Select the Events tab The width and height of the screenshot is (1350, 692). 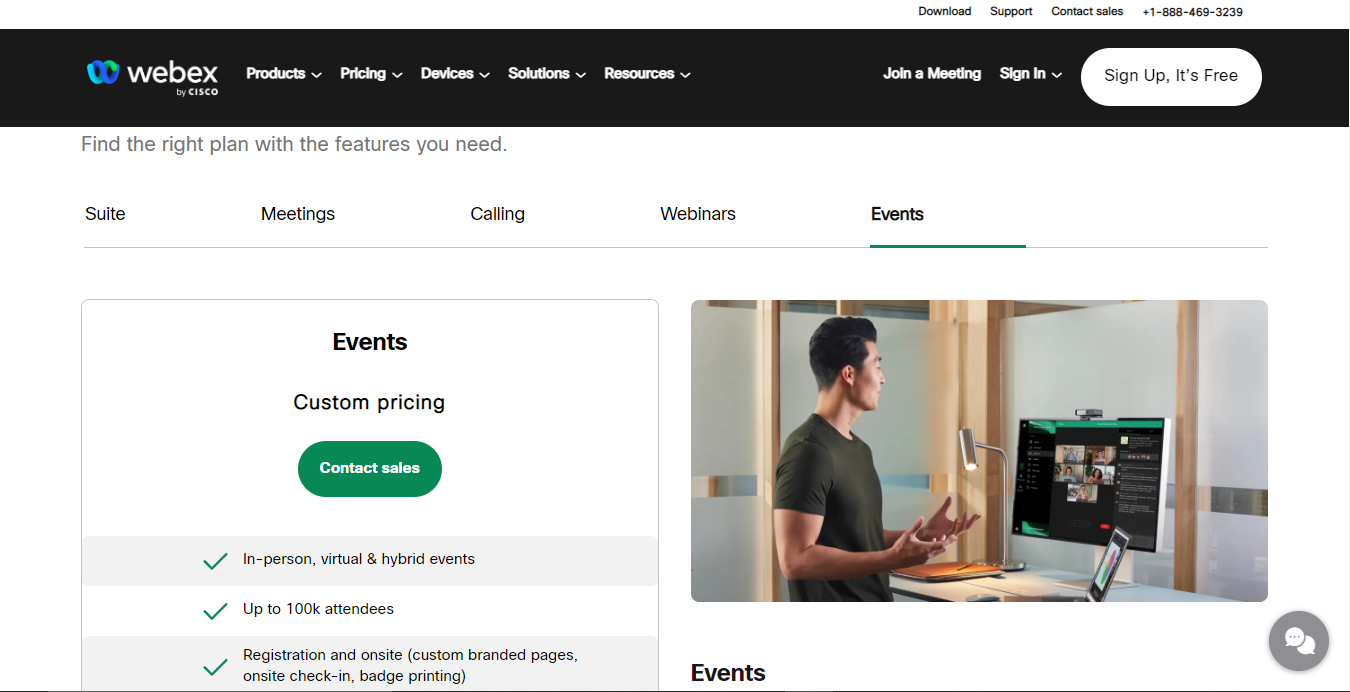pyautogui.click(x=897, y=214)
